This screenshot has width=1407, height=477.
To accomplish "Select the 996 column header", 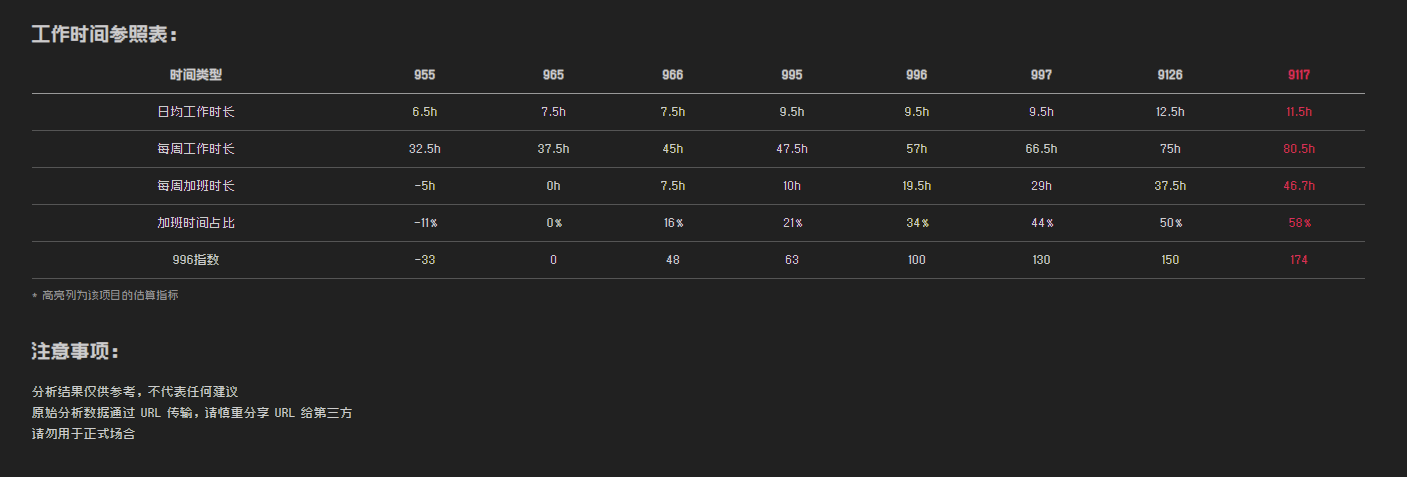I will coord(916,75).
